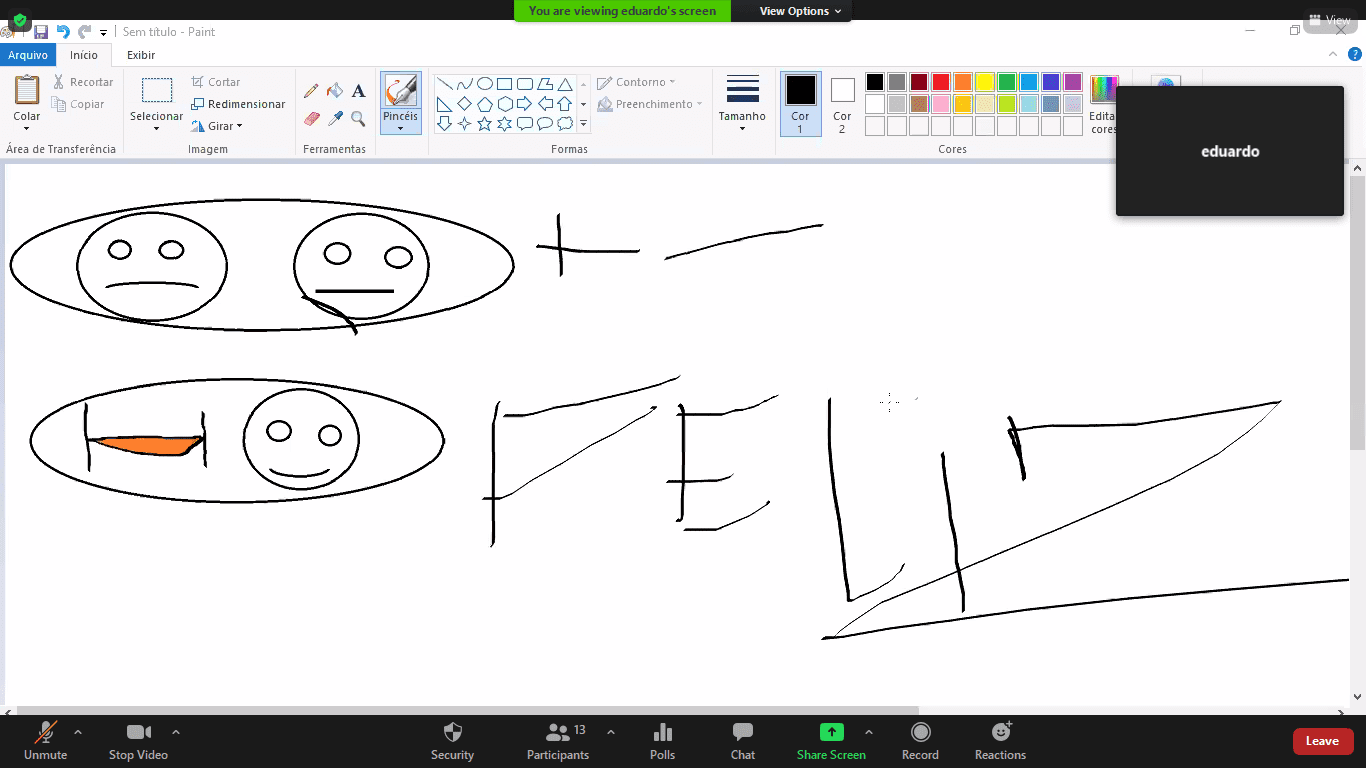Screen dimensions: 1366x768
Task: Click Redimensionar button
Action: [x=238, y=104]
